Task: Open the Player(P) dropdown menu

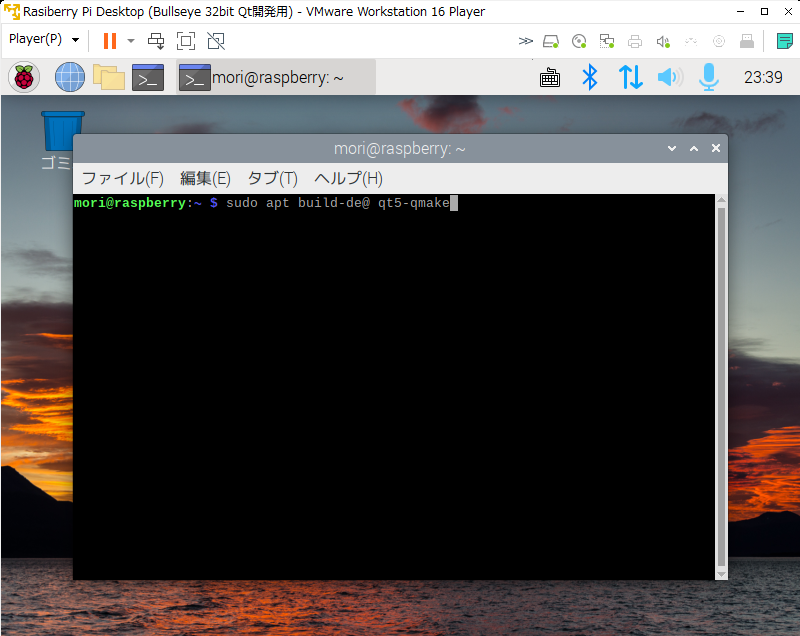Action: point(44,39)
